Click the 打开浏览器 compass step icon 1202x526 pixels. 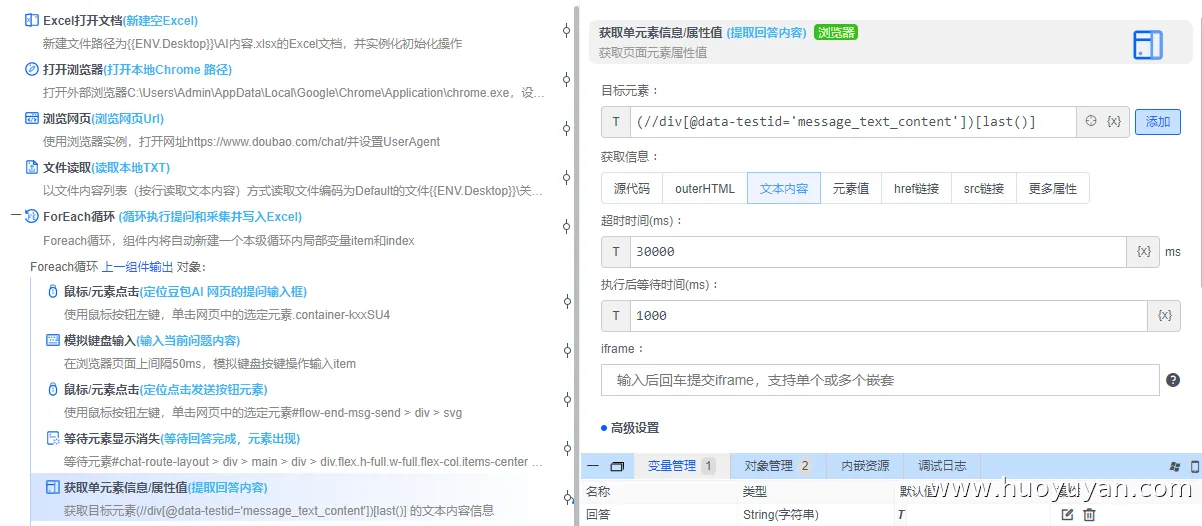[x=32, y=69]
